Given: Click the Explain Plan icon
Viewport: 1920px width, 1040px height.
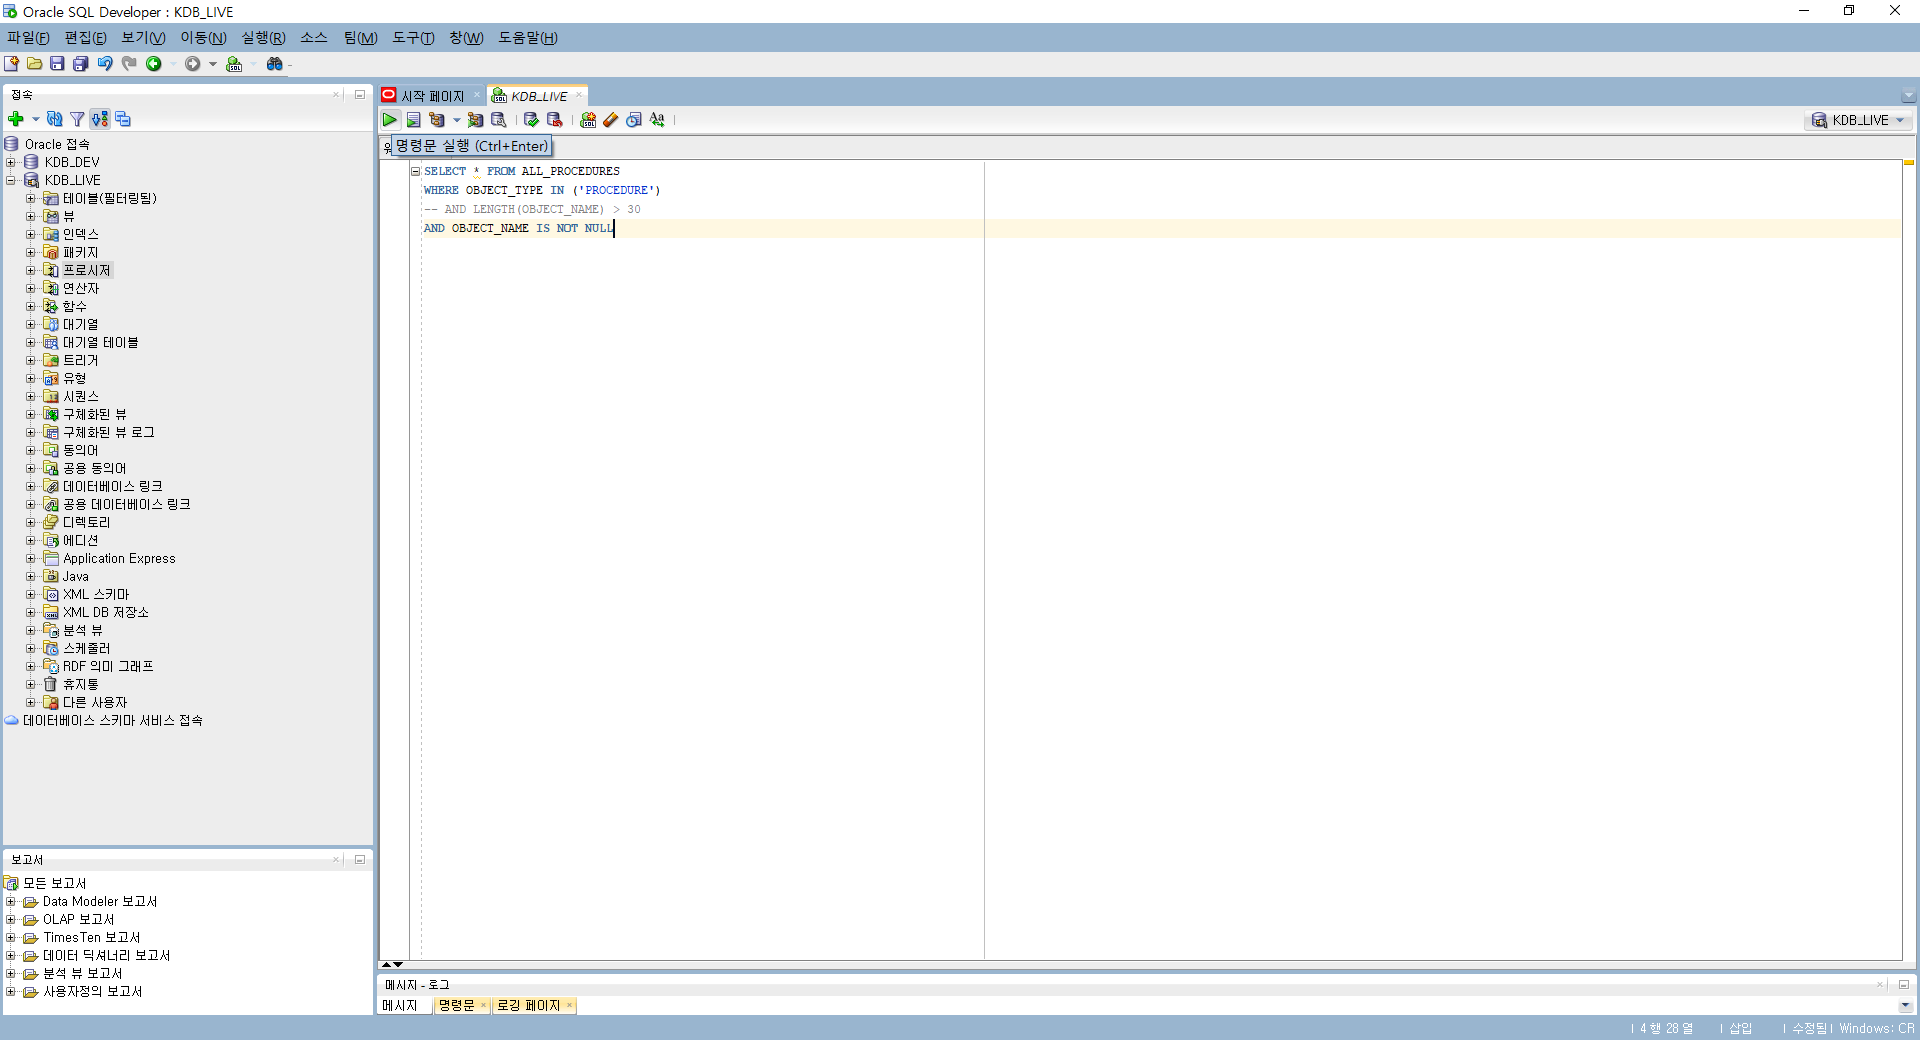Looking at the screenshot, I should coord(437,120).
